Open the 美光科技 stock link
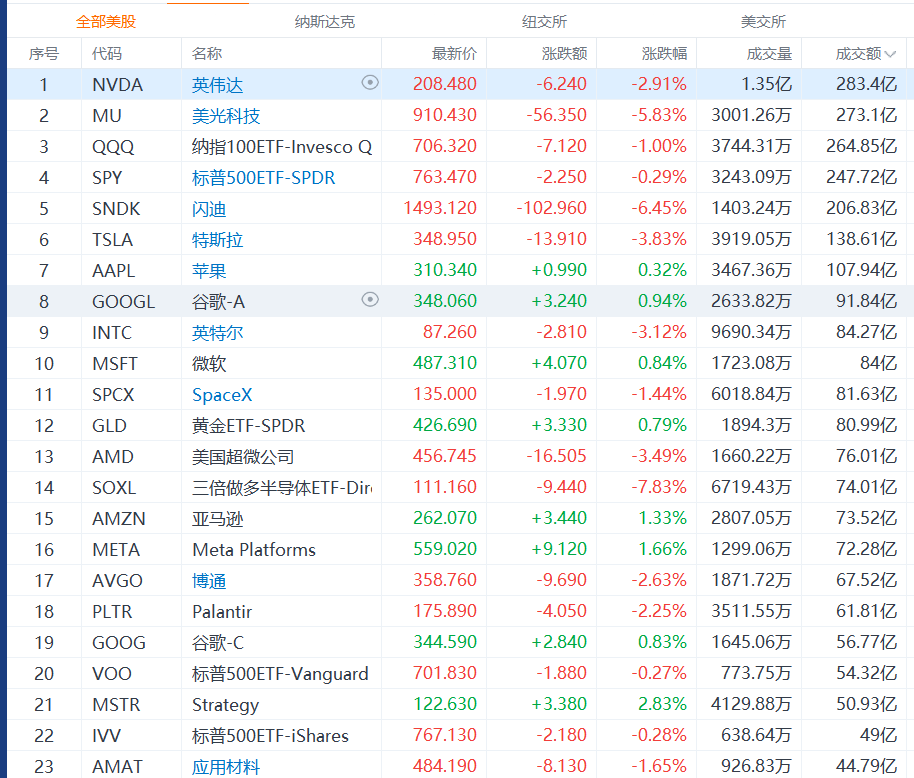 [226, 116]
